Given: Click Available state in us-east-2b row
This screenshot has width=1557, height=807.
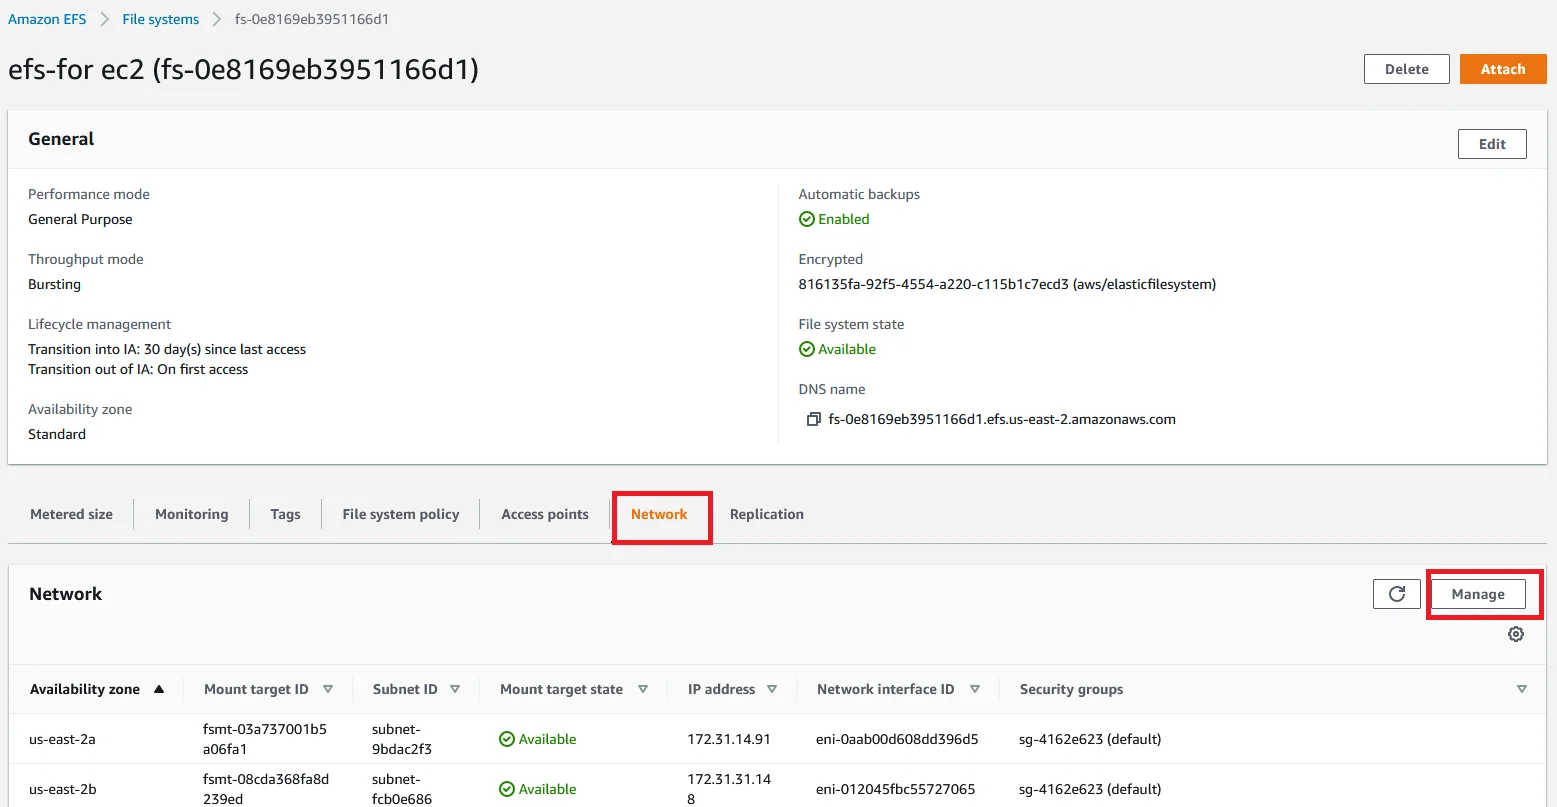Looking at the screenshot, I should click(x=538, y=789).
